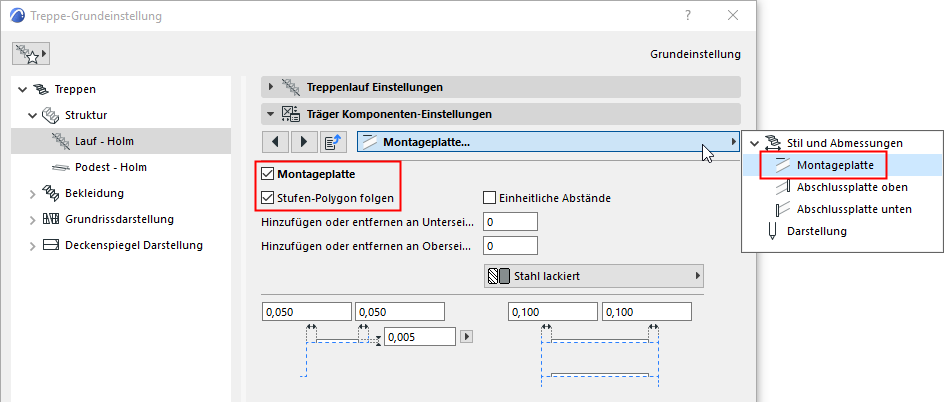Screen dimensions: 944x402
Task: Click the Treppen stair icon in tree
Action: 42,90
